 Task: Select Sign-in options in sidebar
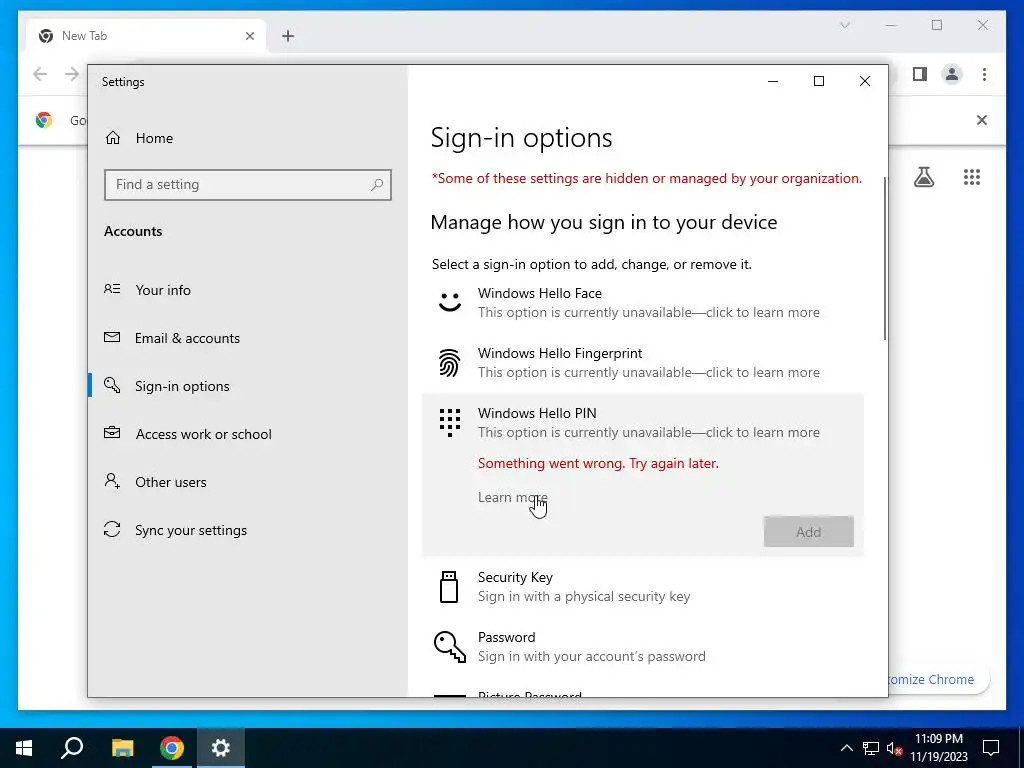coord(248,386)
